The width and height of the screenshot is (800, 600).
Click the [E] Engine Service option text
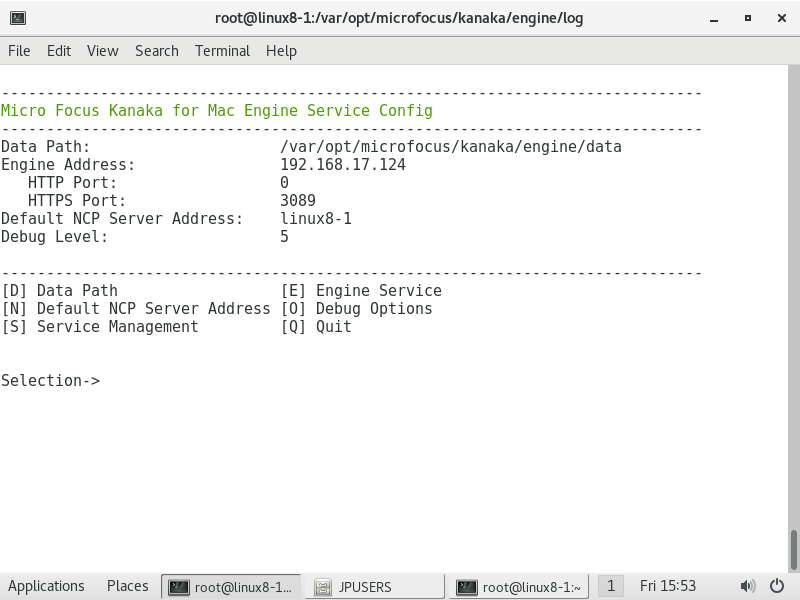pos(361,291)
